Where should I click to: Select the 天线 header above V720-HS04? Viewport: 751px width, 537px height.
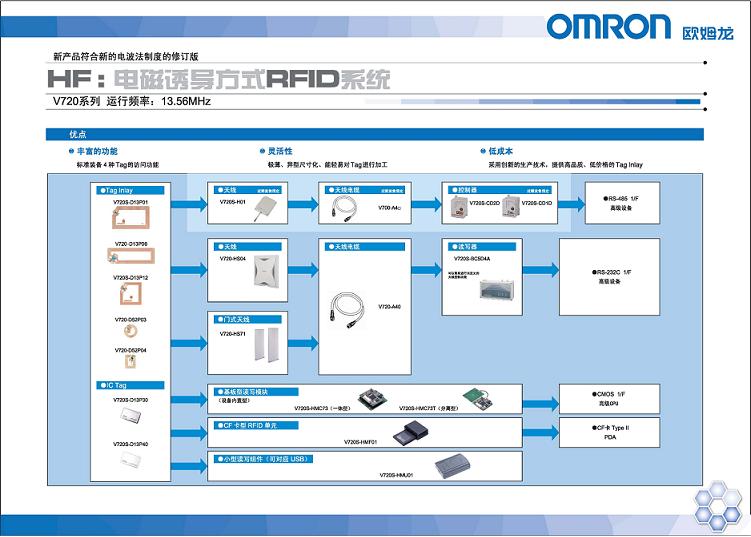pos(248,246)
